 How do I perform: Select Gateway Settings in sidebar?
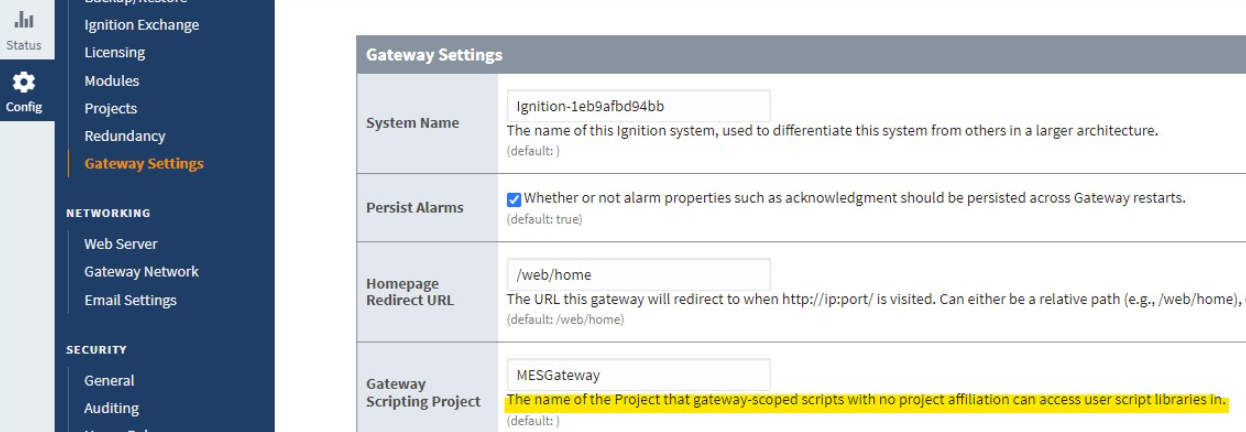coord(143,163)
